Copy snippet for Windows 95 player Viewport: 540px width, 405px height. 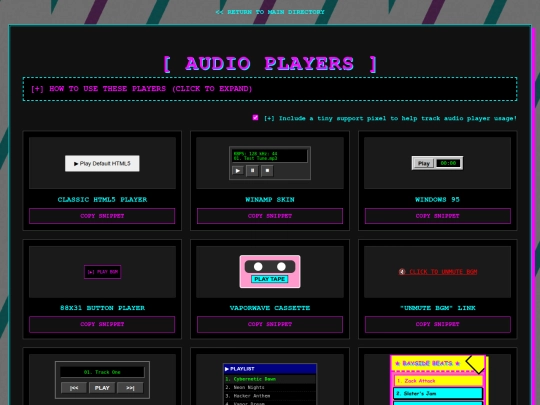pyautogui.click(x=437, y=216)
